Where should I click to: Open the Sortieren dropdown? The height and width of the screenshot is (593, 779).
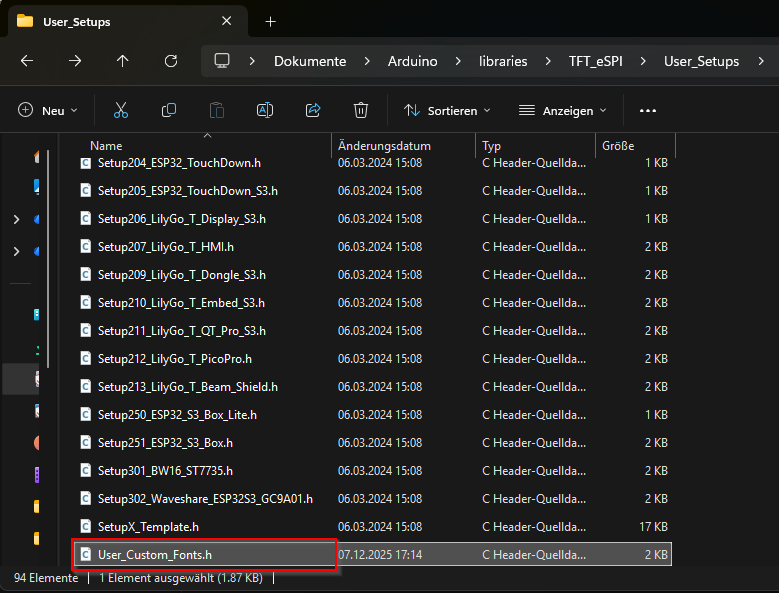[447, 111]
